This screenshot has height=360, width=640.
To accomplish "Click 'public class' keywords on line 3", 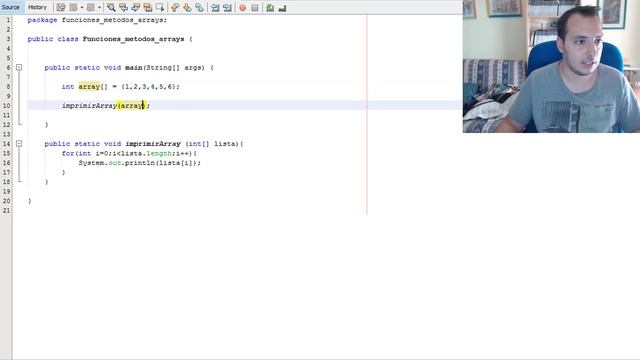I will 53,39.
